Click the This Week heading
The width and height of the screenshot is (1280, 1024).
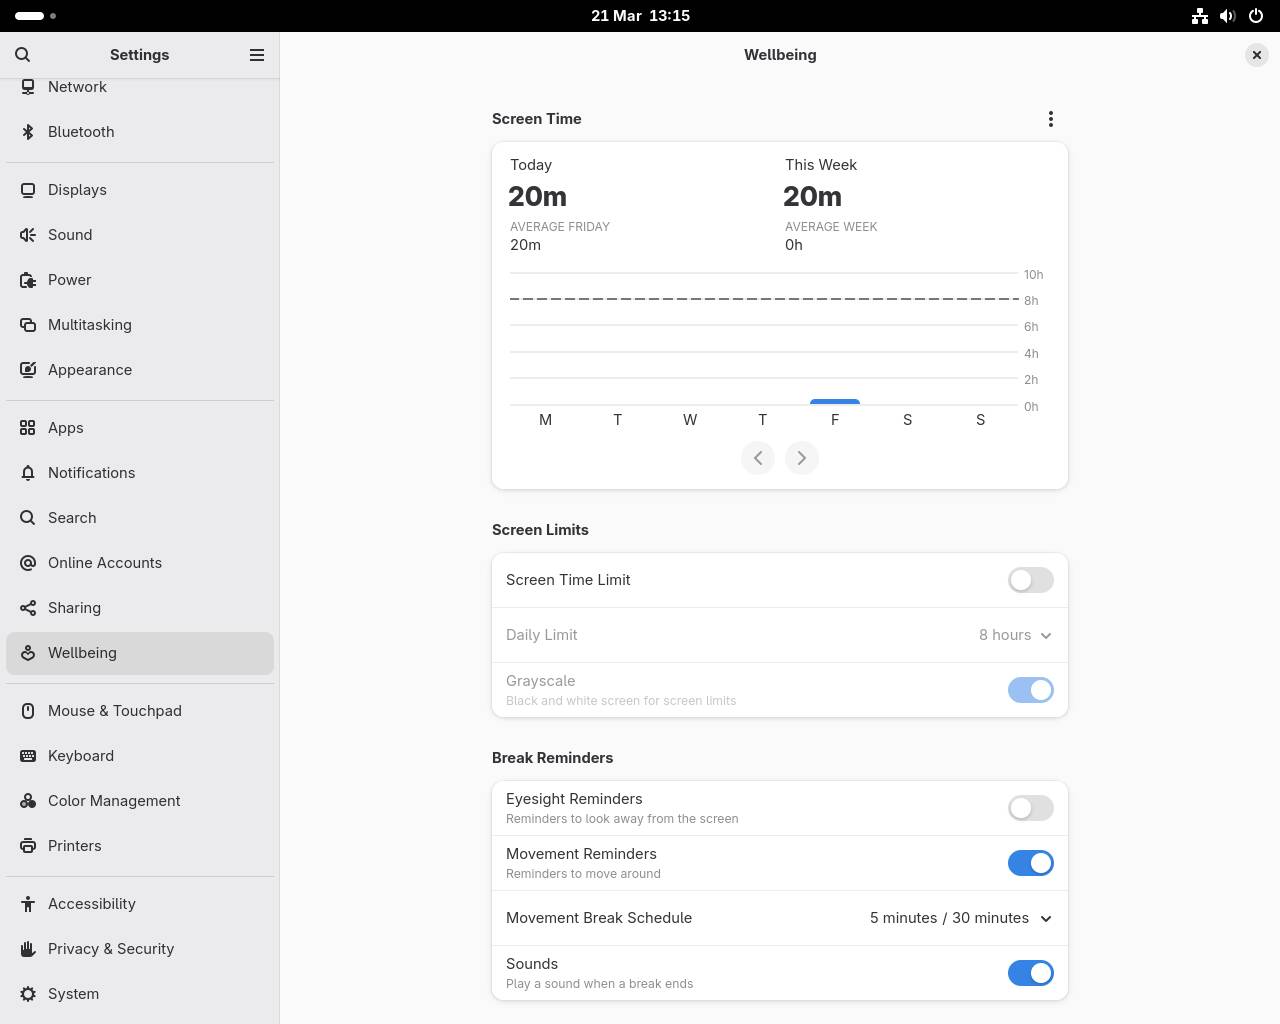tap(821, 165)
